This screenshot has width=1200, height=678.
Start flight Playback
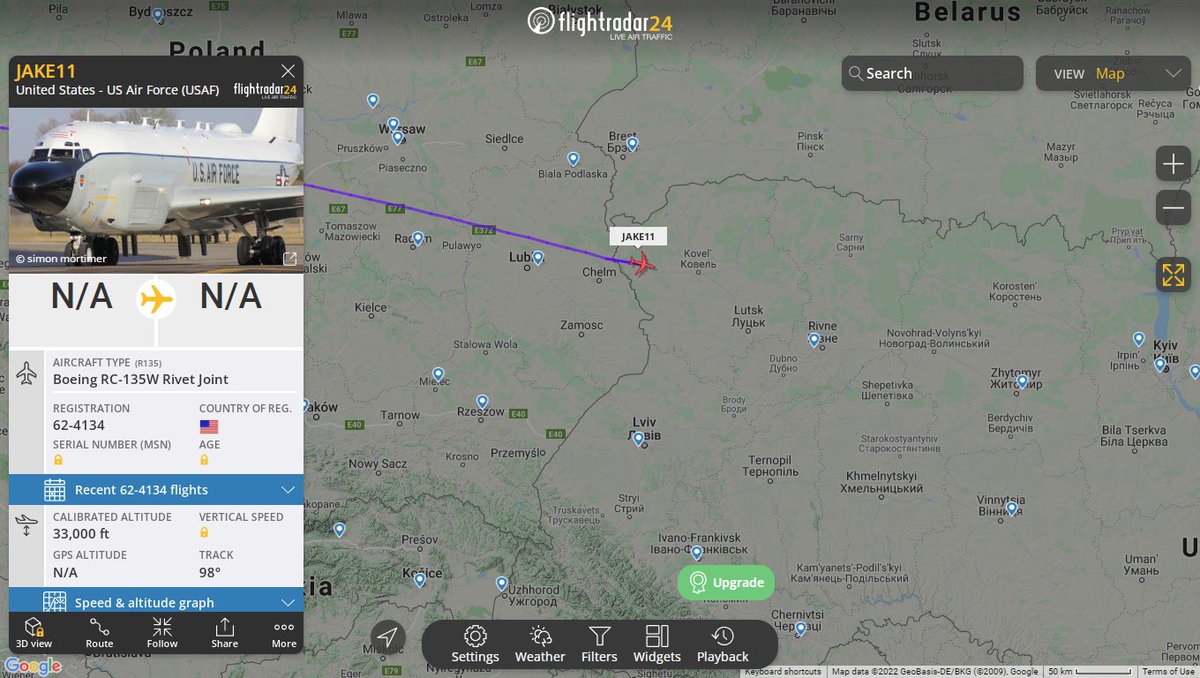point(722,644)
